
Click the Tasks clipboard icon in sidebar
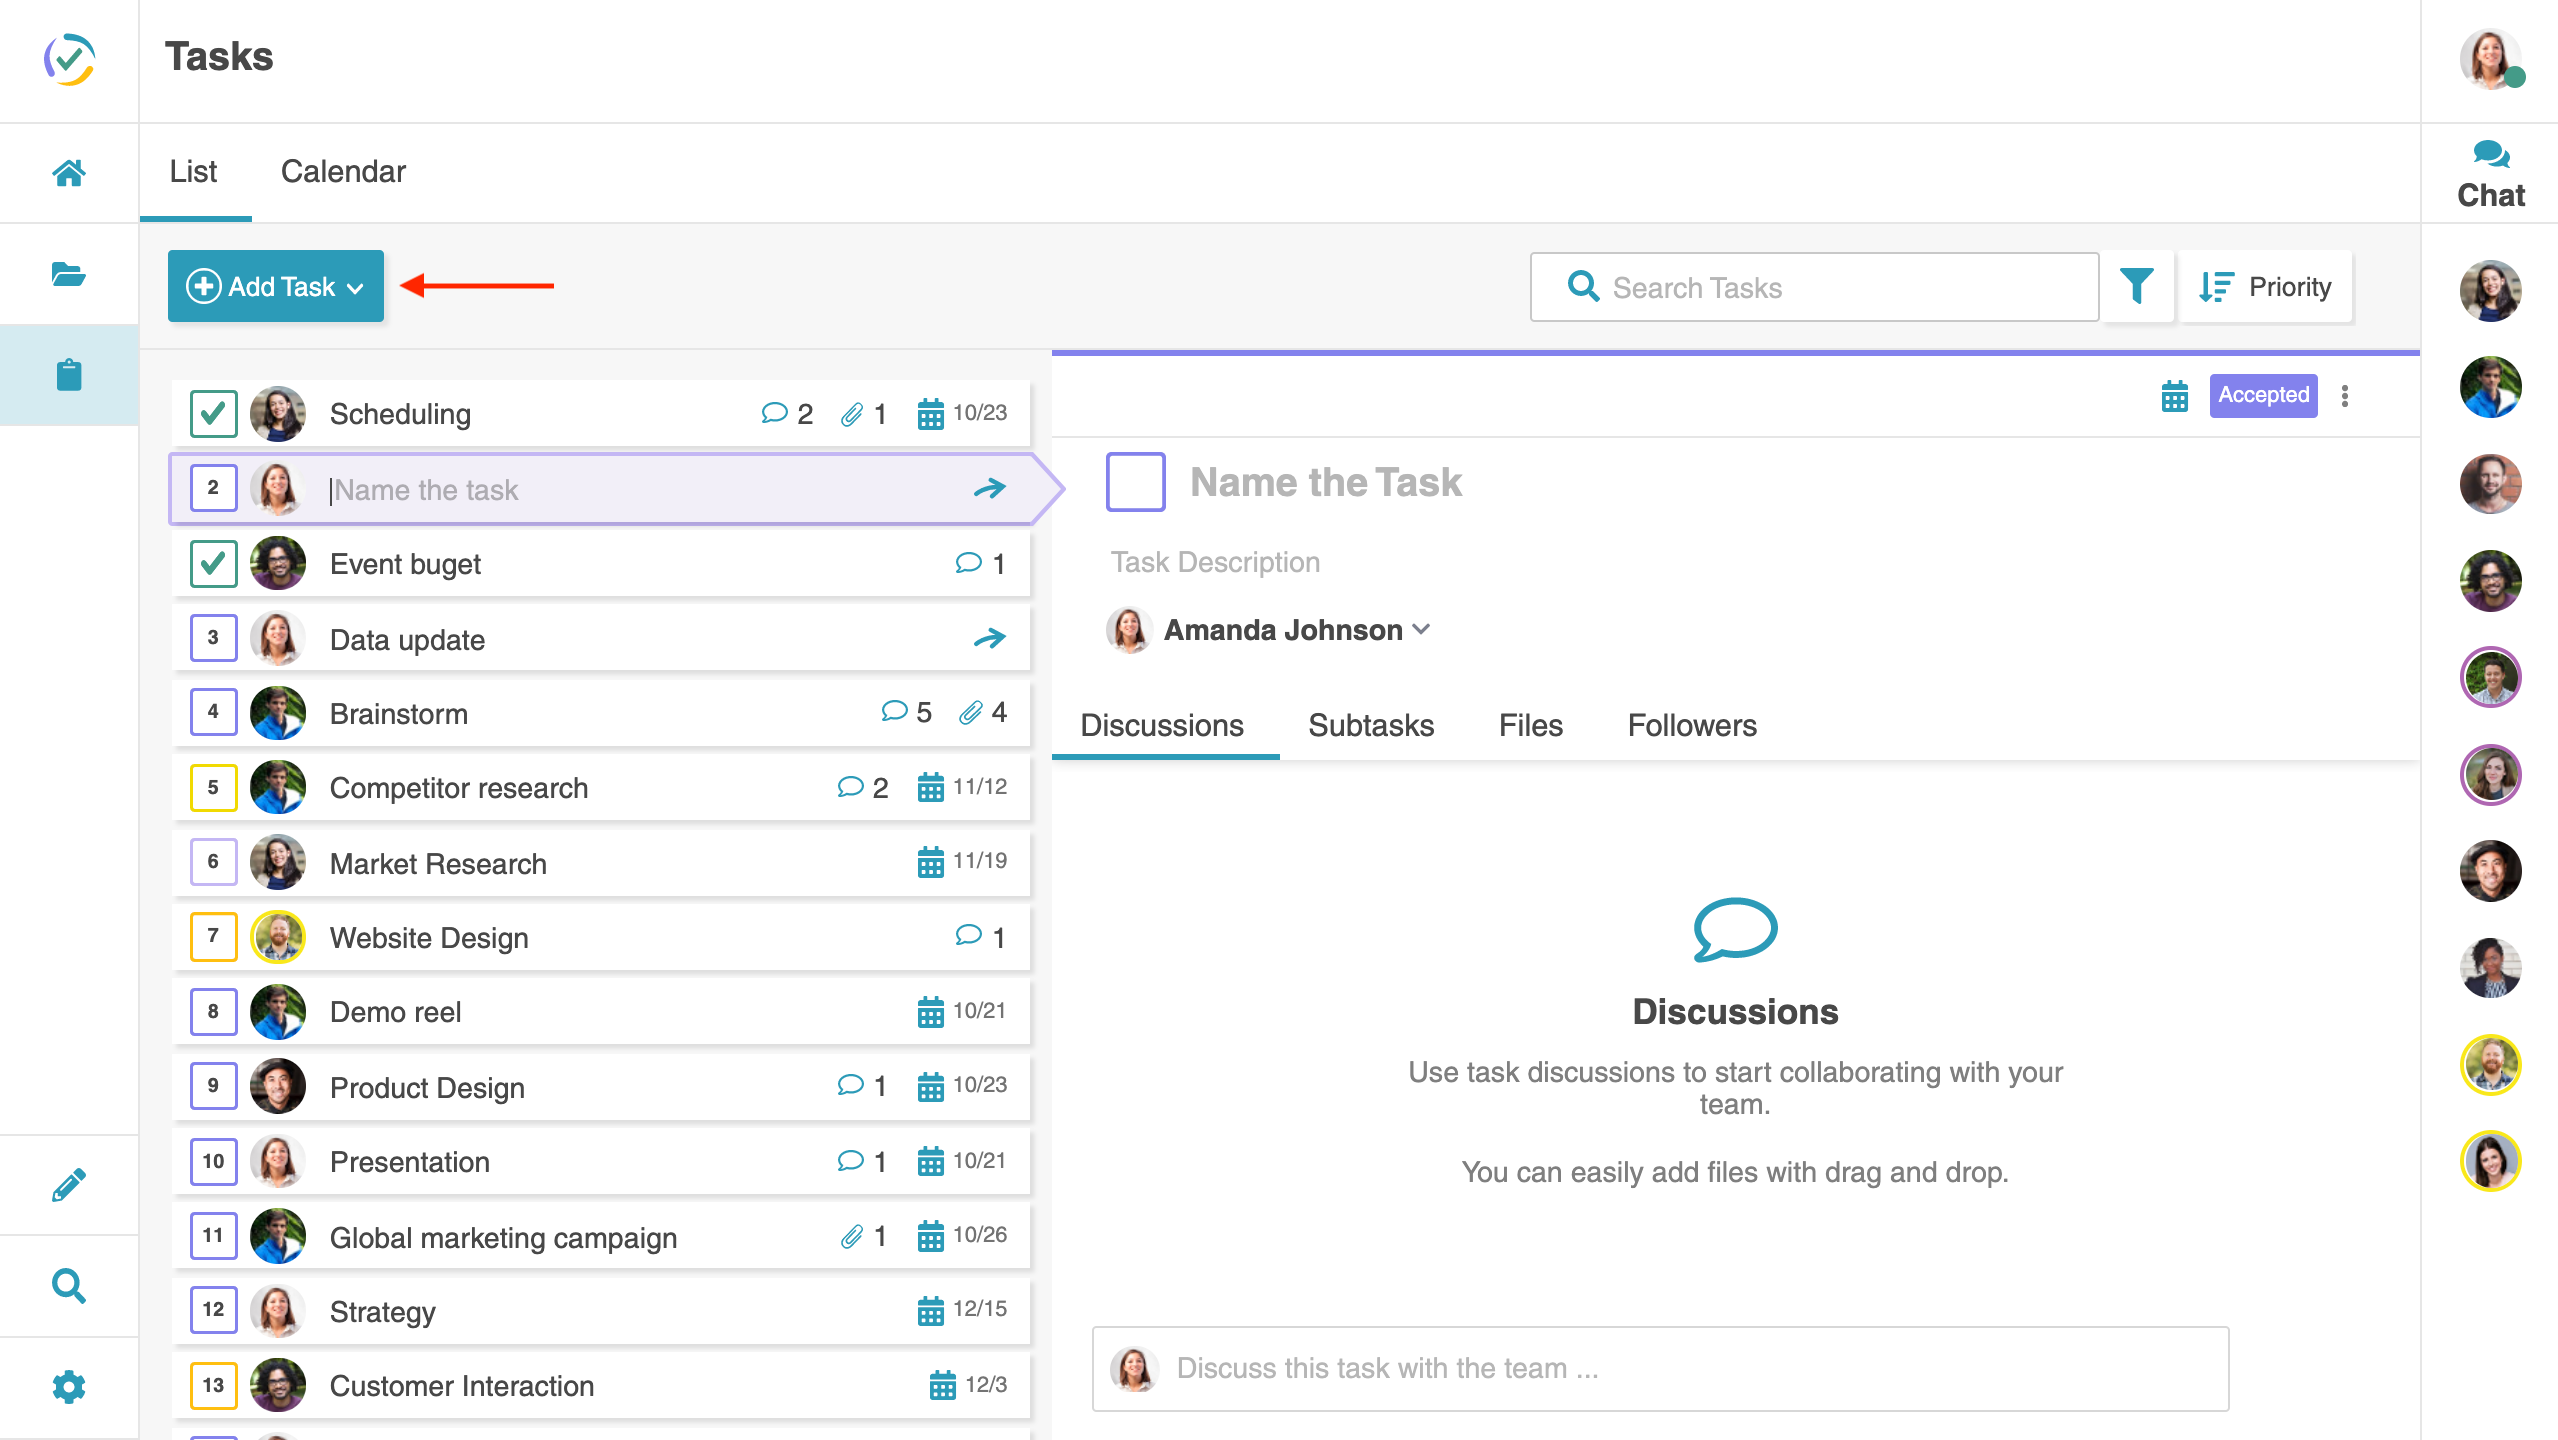point(69,374)
